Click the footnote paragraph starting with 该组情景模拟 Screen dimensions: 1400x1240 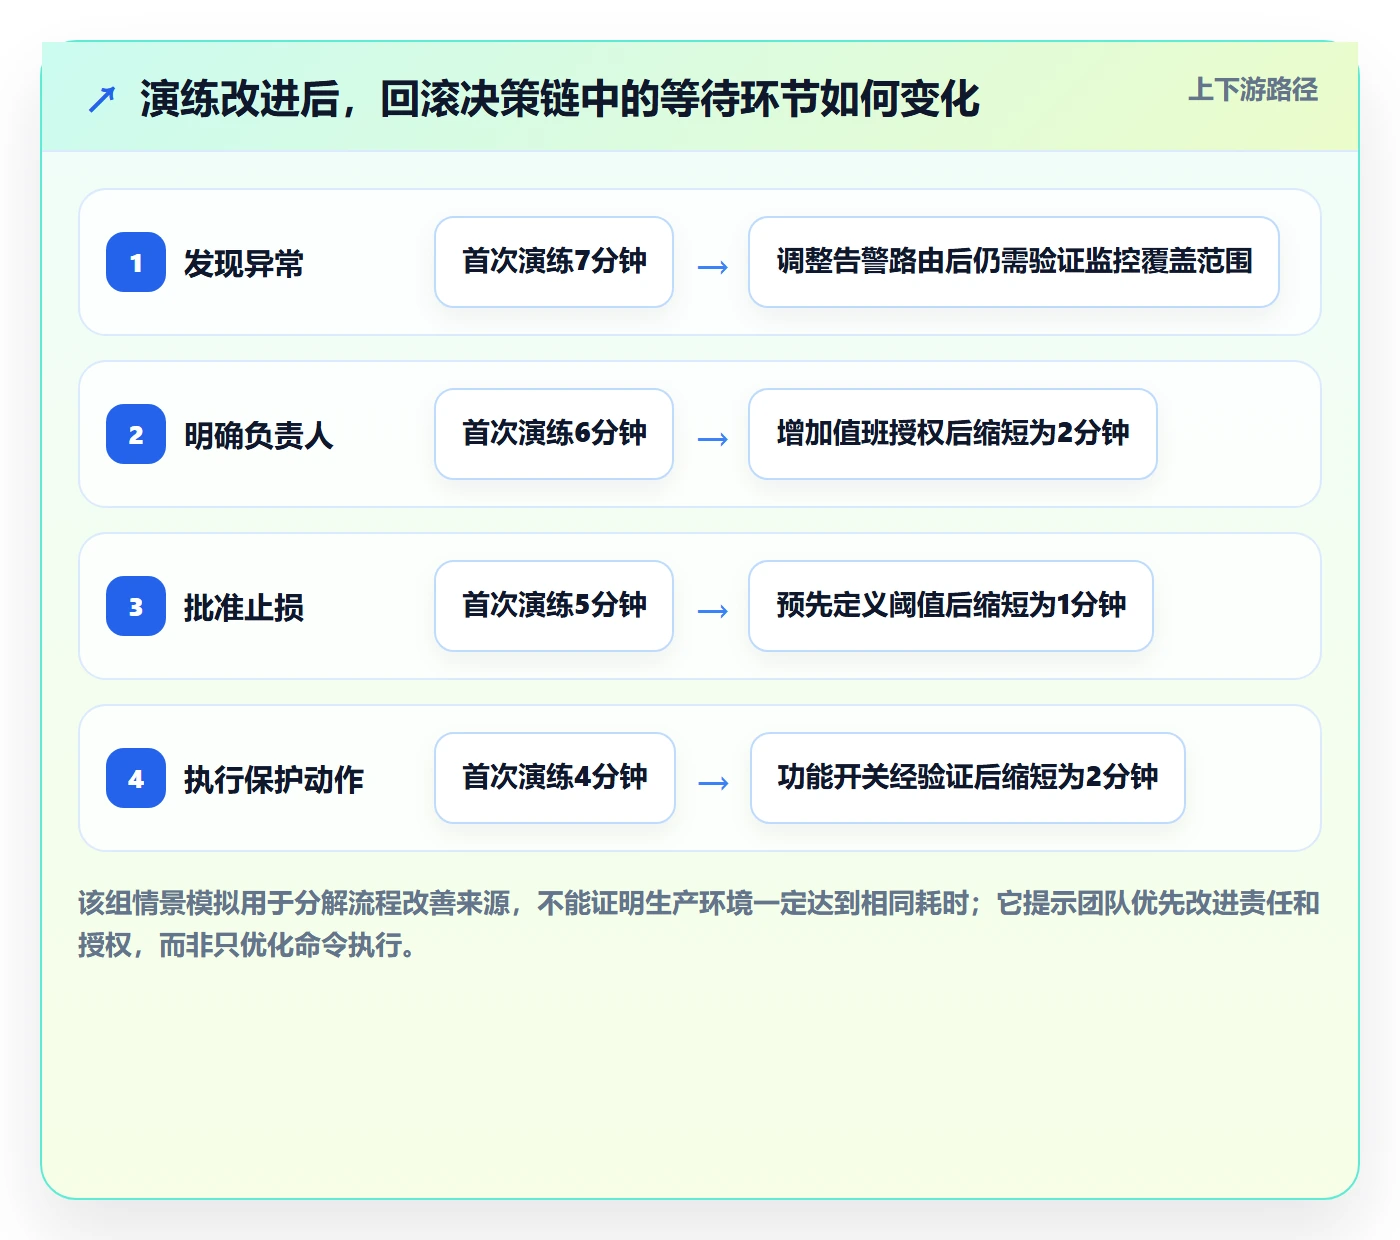point(699,924)
